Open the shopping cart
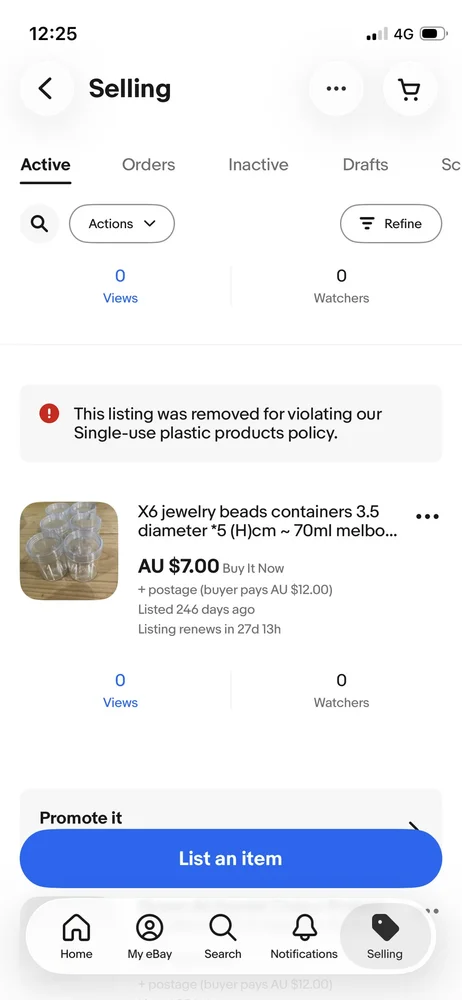 409,89
